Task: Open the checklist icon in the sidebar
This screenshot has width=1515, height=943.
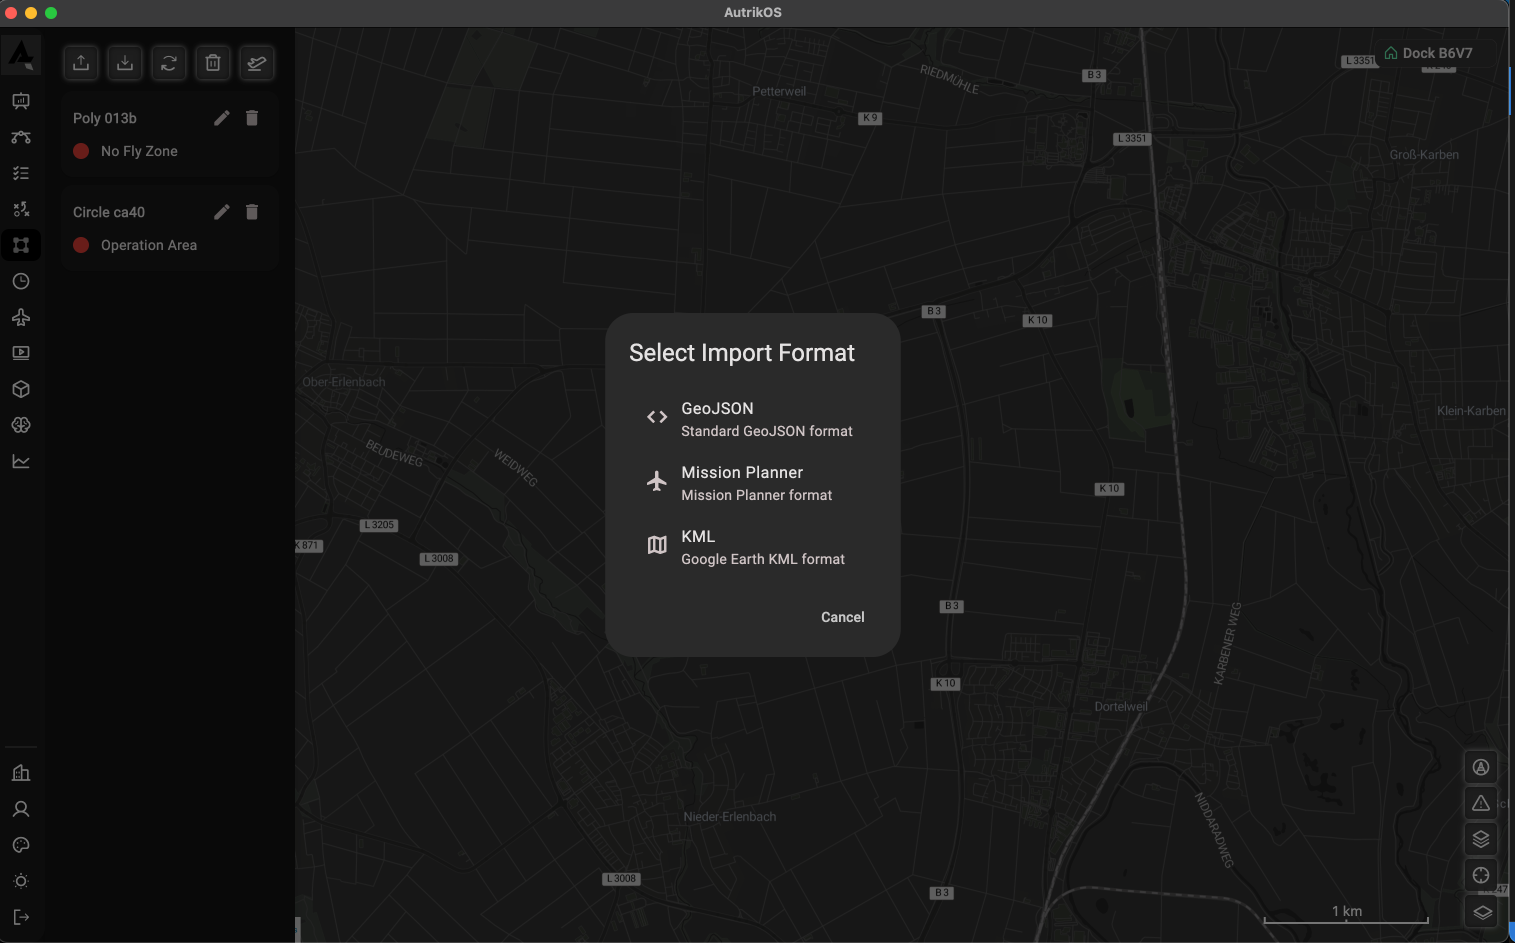Action: (x=21, y=173)
